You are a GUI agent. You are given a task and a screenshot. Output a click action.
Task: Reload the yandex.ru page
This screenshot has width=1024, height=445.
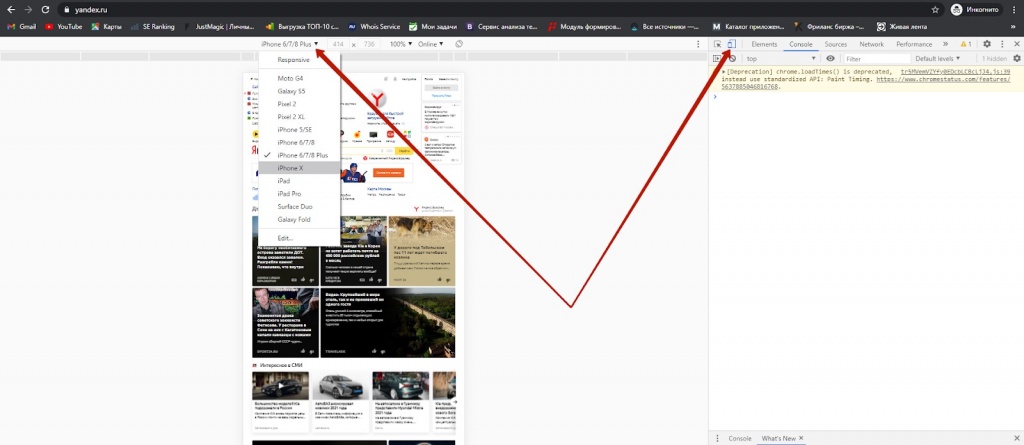pos(45,10)
